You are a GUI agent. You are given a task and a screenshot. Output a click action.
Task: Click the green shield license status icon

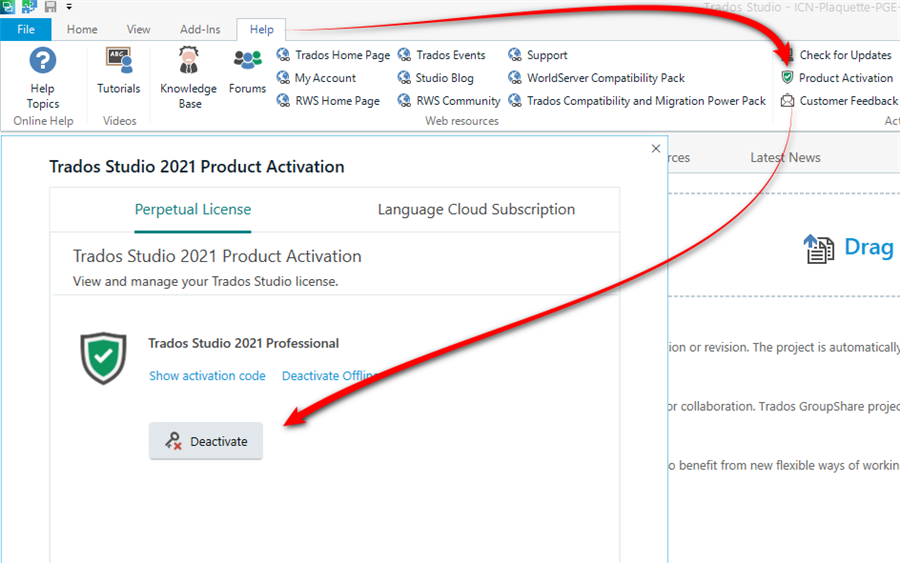pyautogui.click(x=103, y=358)
